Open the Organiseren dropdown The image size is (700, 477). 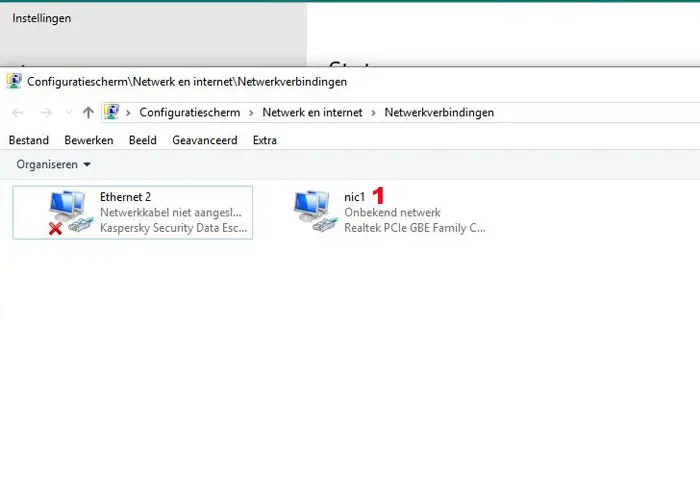click(54, 164)
